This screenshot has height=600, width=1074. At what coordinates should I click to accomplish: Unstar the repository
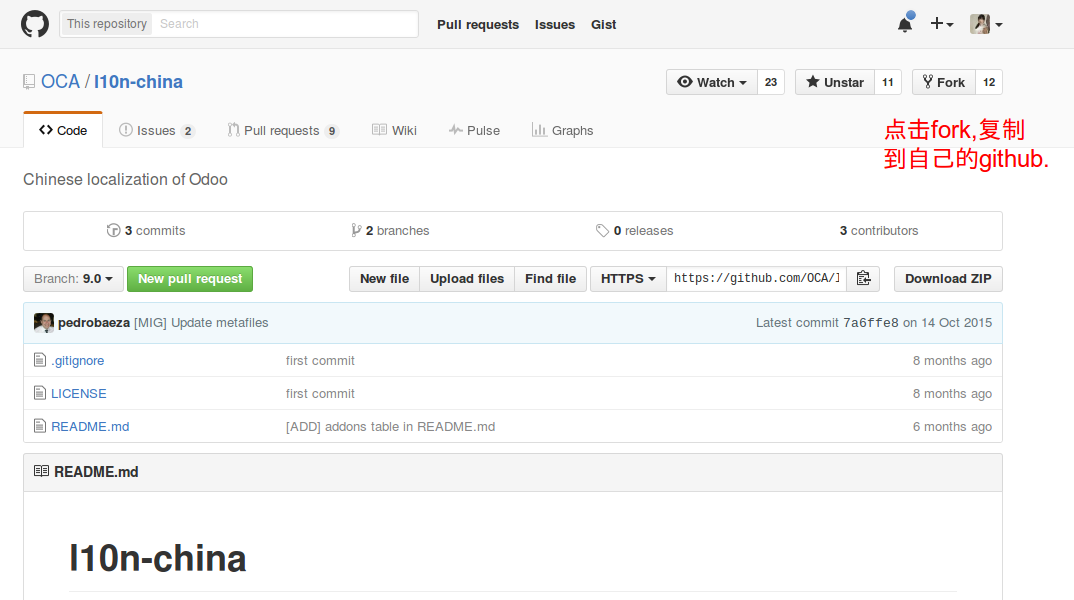(x=835, y=82)
